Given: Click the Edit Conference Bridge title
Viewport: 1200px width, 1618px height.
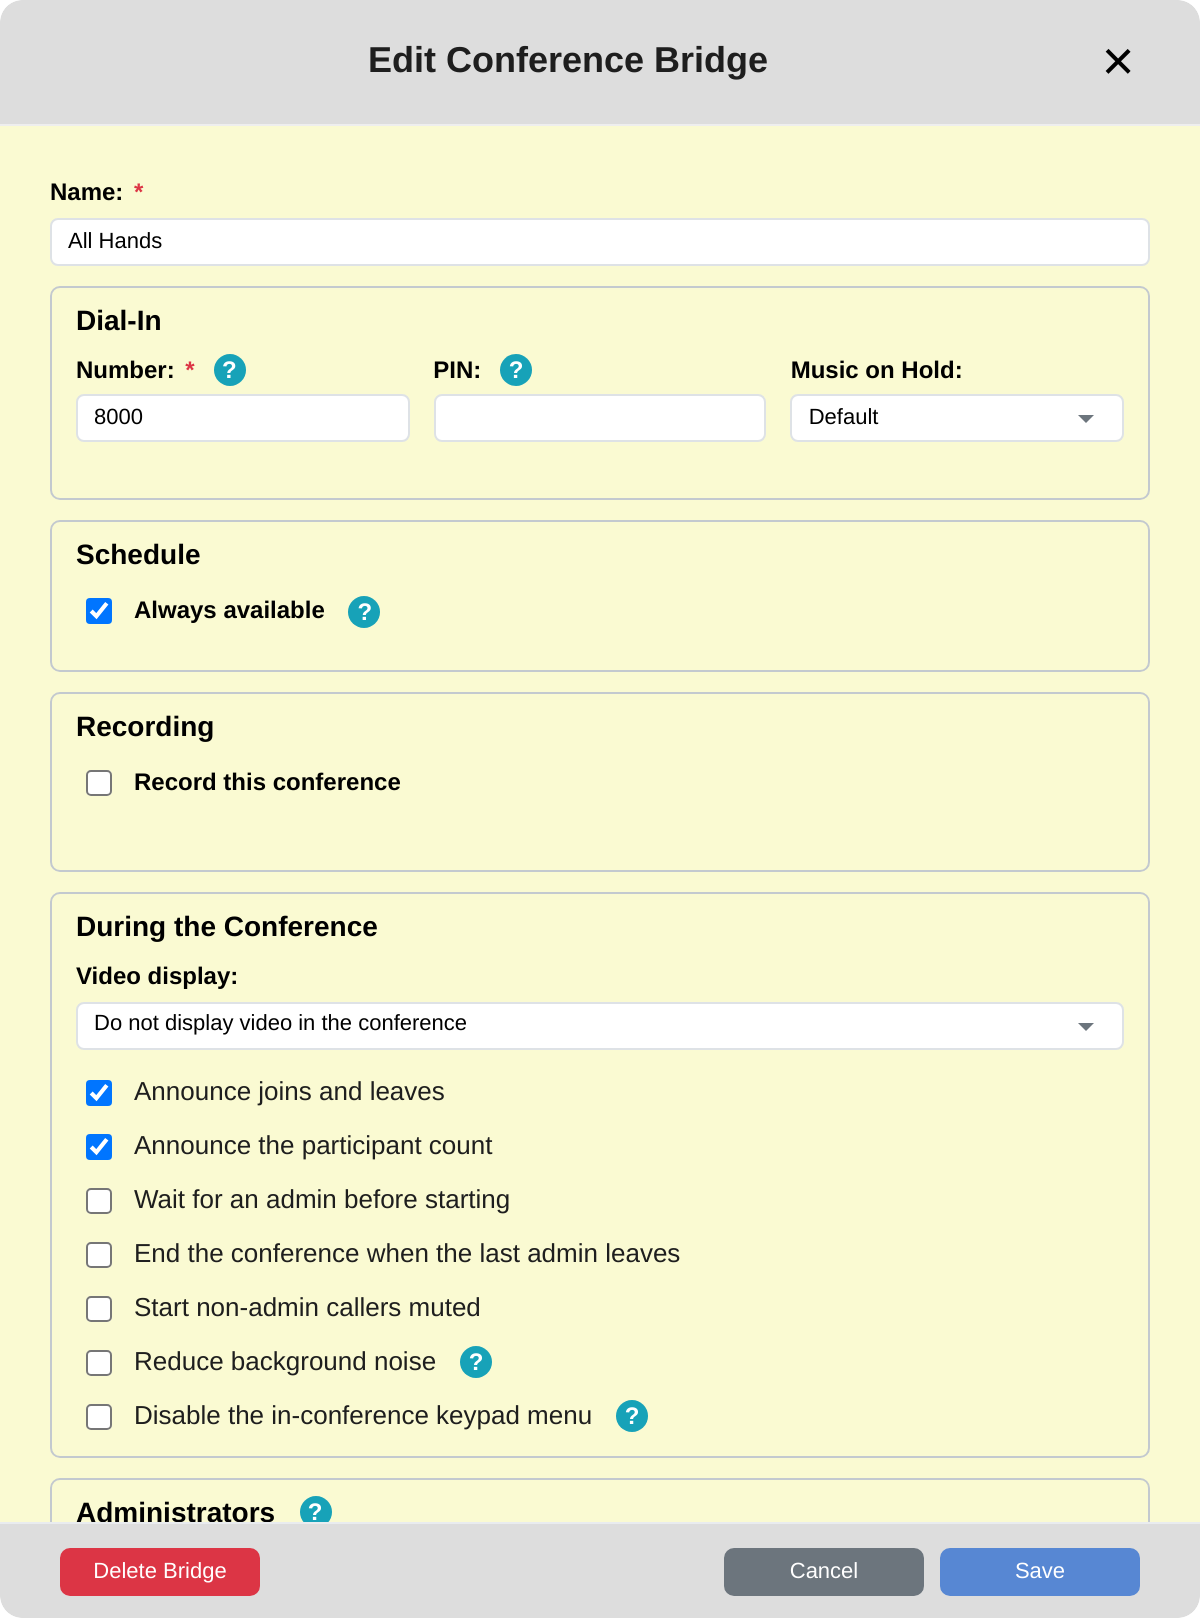Looking at the screenshot, I should pyautogui.click(x=568, y=60).
